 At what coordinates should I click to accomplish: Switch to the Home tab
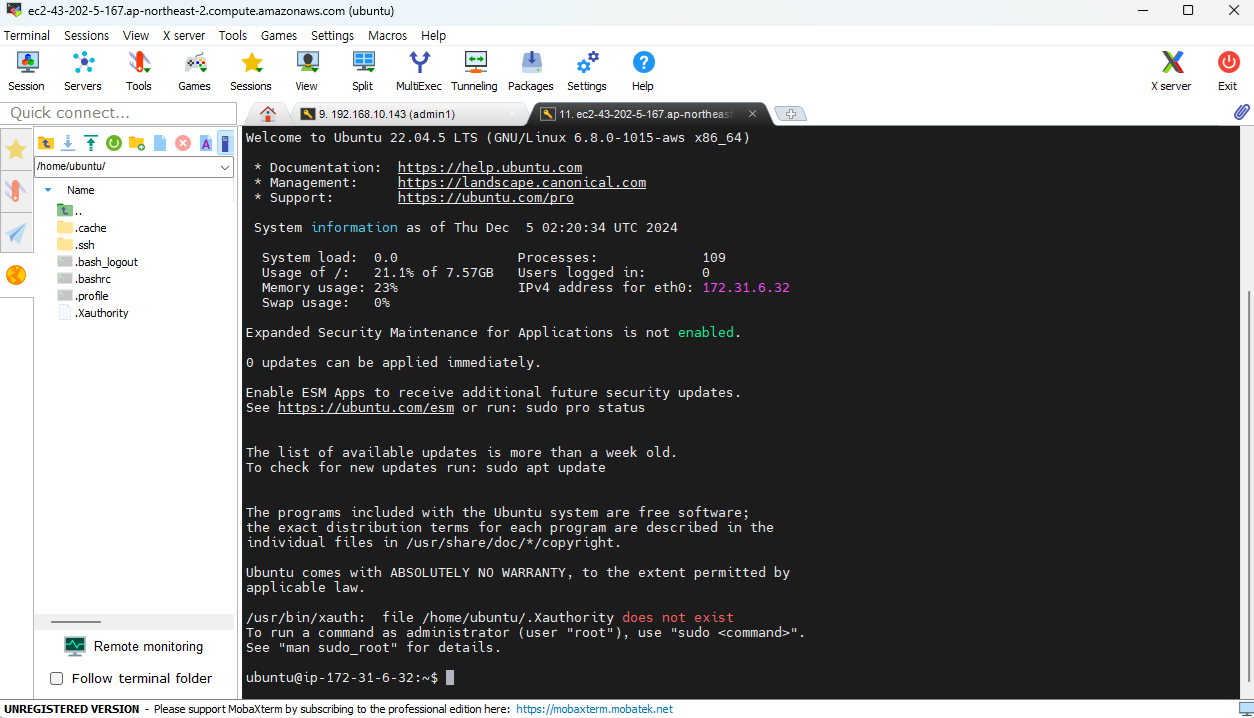(x=267, y=113)
